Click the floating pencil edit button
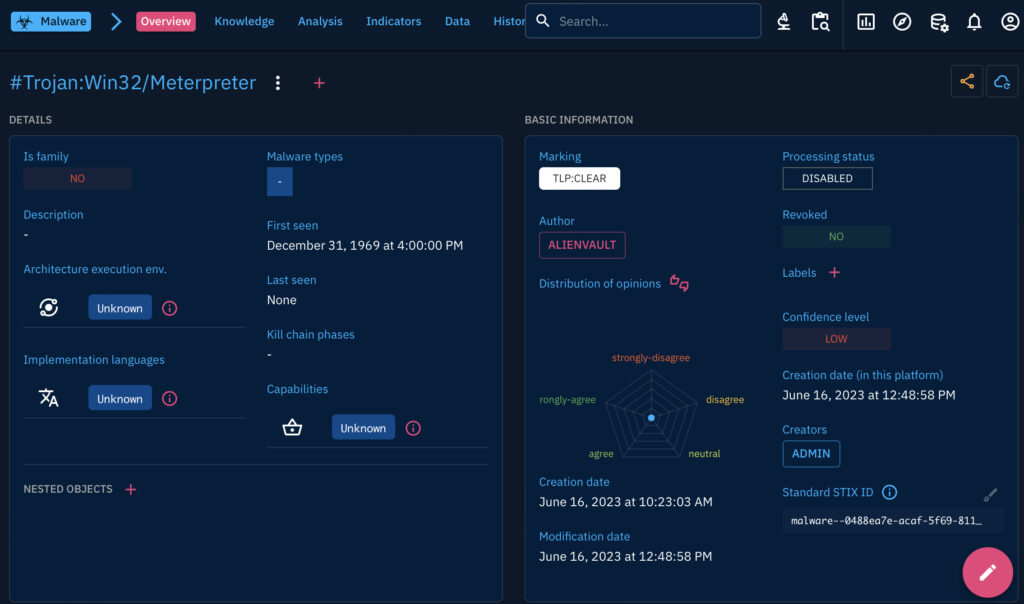Screen dimensions: 1024x604 pyautogui.click(x=987, y=572)
